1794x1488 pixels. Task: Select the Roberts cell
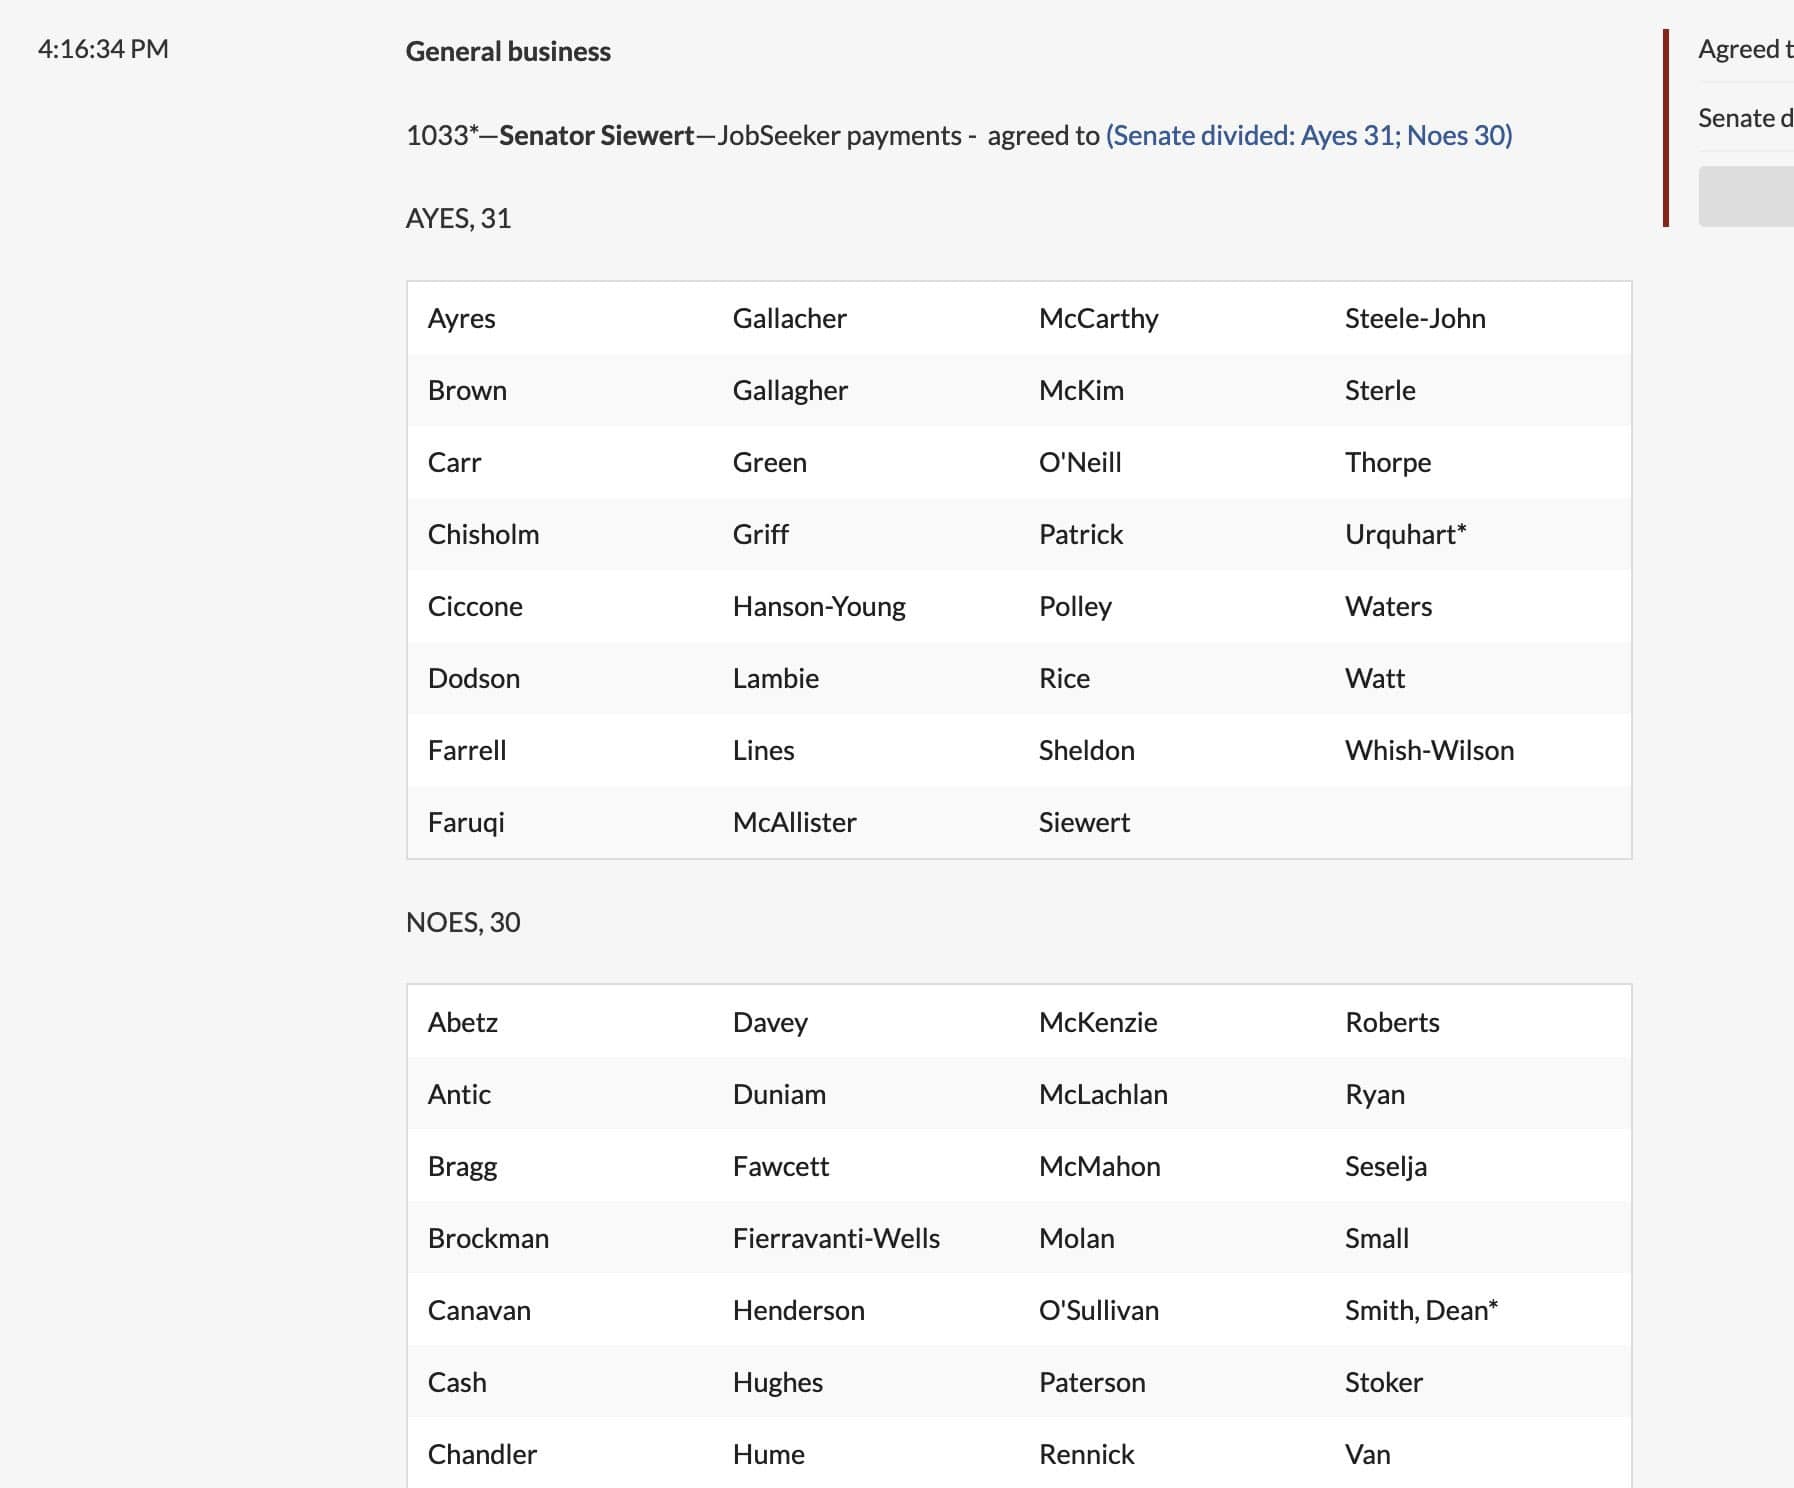tap(1478, 1022)
